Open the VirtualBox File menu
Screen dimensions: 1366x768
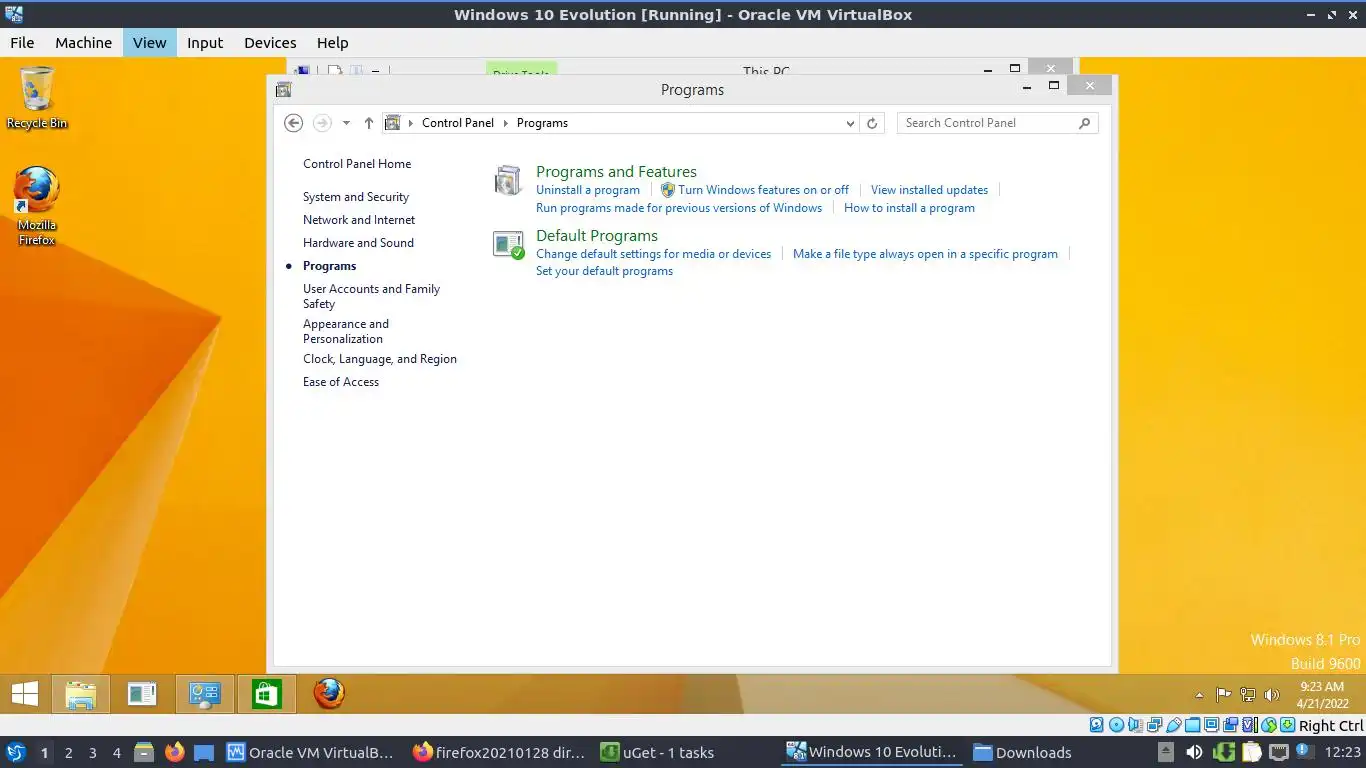pyautogui.click(x=22, y=42)
